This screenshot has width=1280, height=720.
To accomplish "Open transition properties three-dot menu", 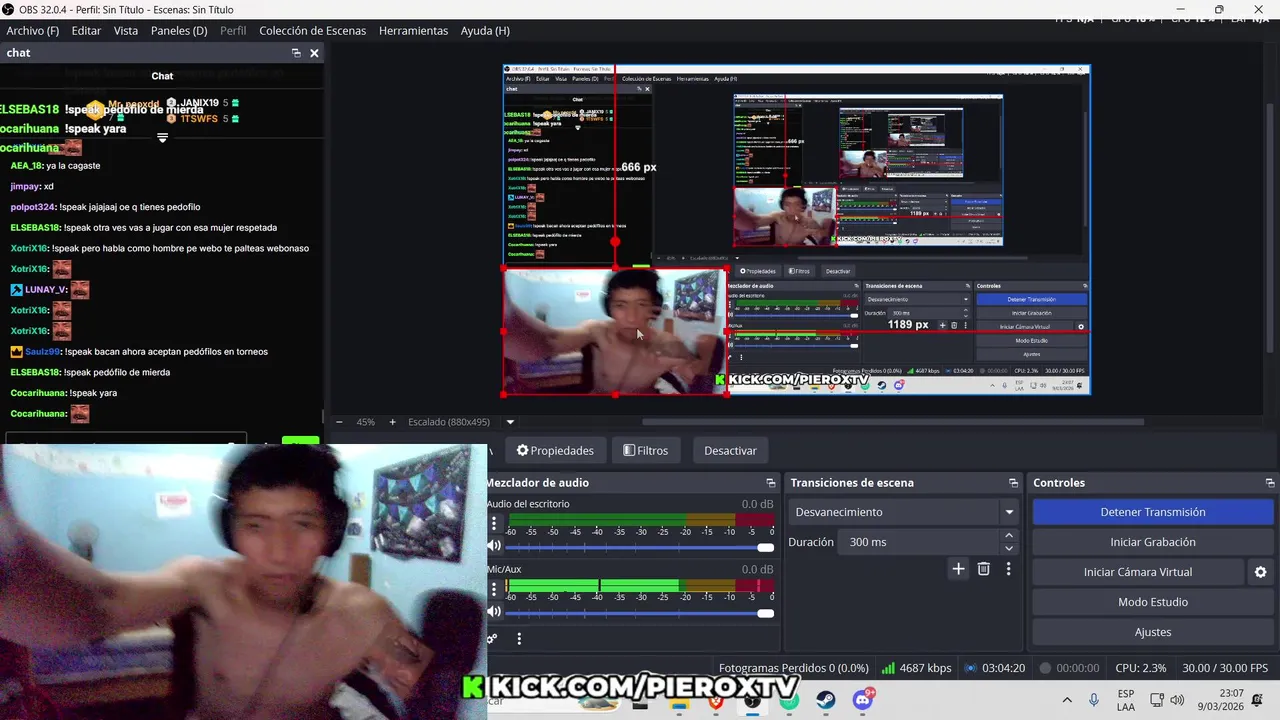I will 1008,569.
